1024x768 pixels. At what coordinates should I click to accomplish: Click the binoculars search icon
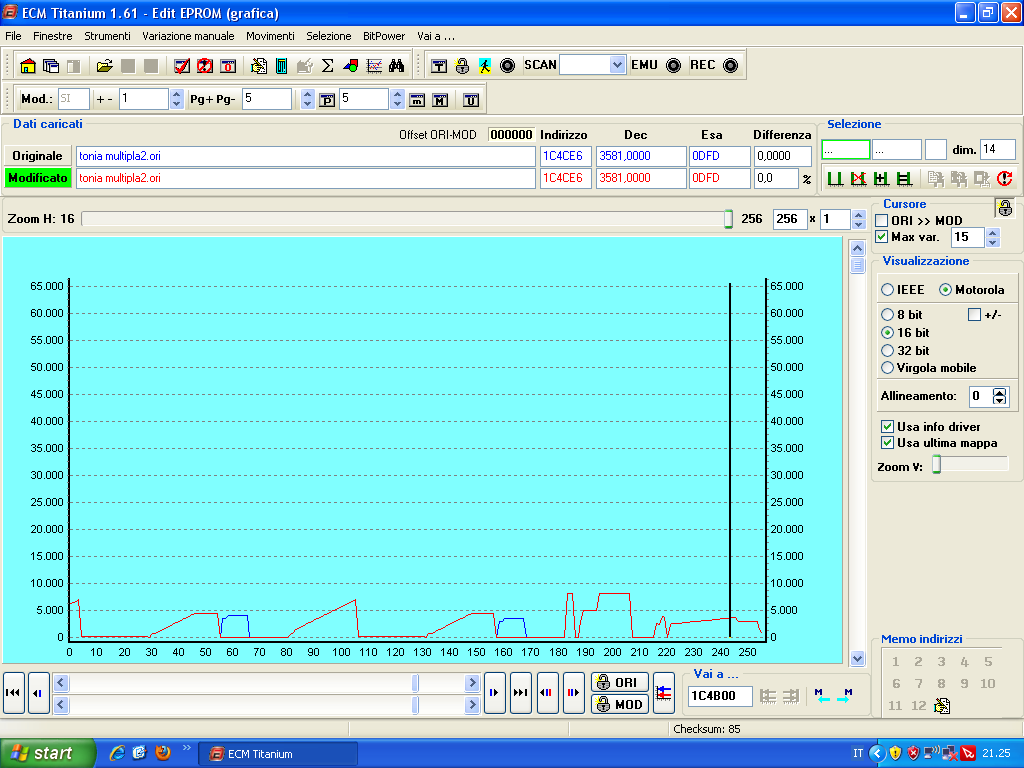[396, 66]
